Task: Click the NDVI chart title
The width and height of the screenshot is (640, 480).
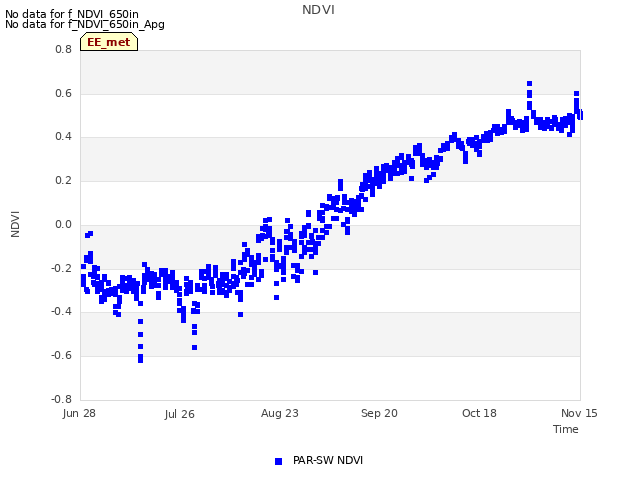Action: point(318,10)
